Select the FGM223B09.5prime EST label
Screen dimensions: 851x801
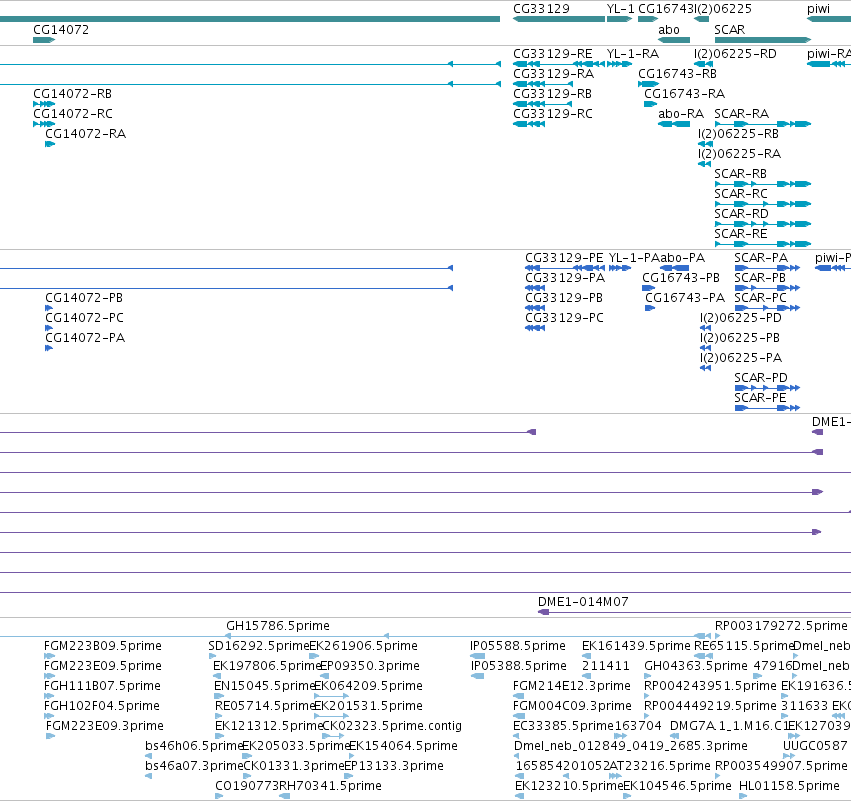[x=103, y=646]
